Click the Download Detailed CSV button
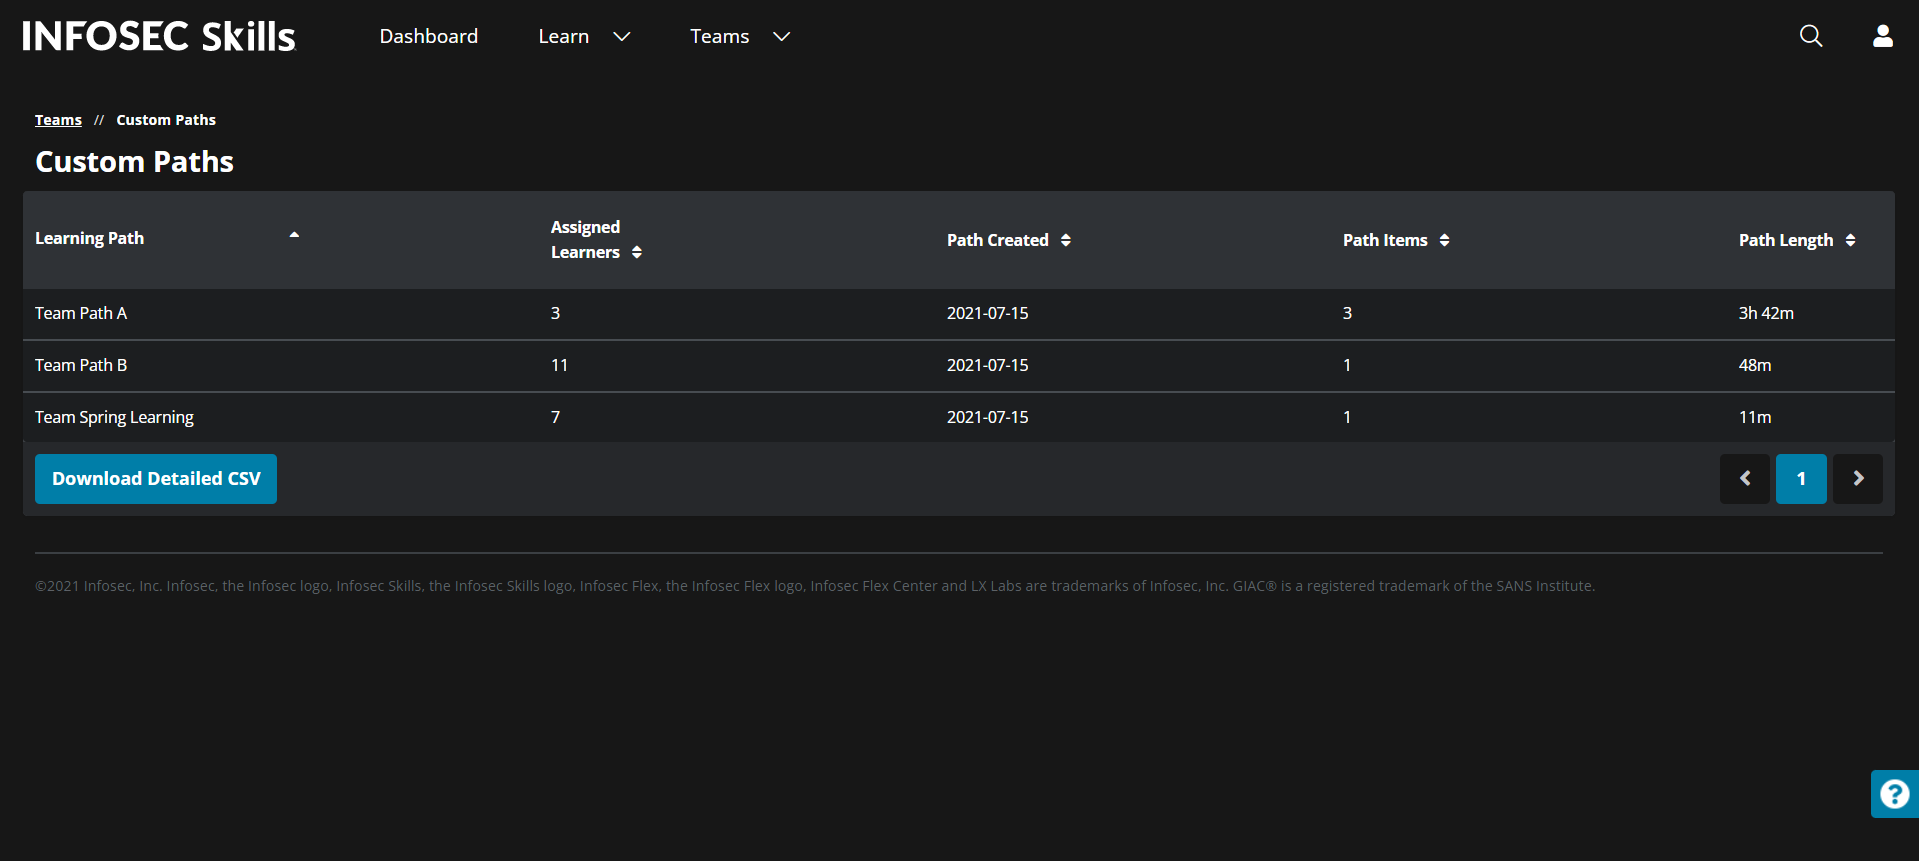Viewport: 1919px width, 861px height. tap(156, 479)
